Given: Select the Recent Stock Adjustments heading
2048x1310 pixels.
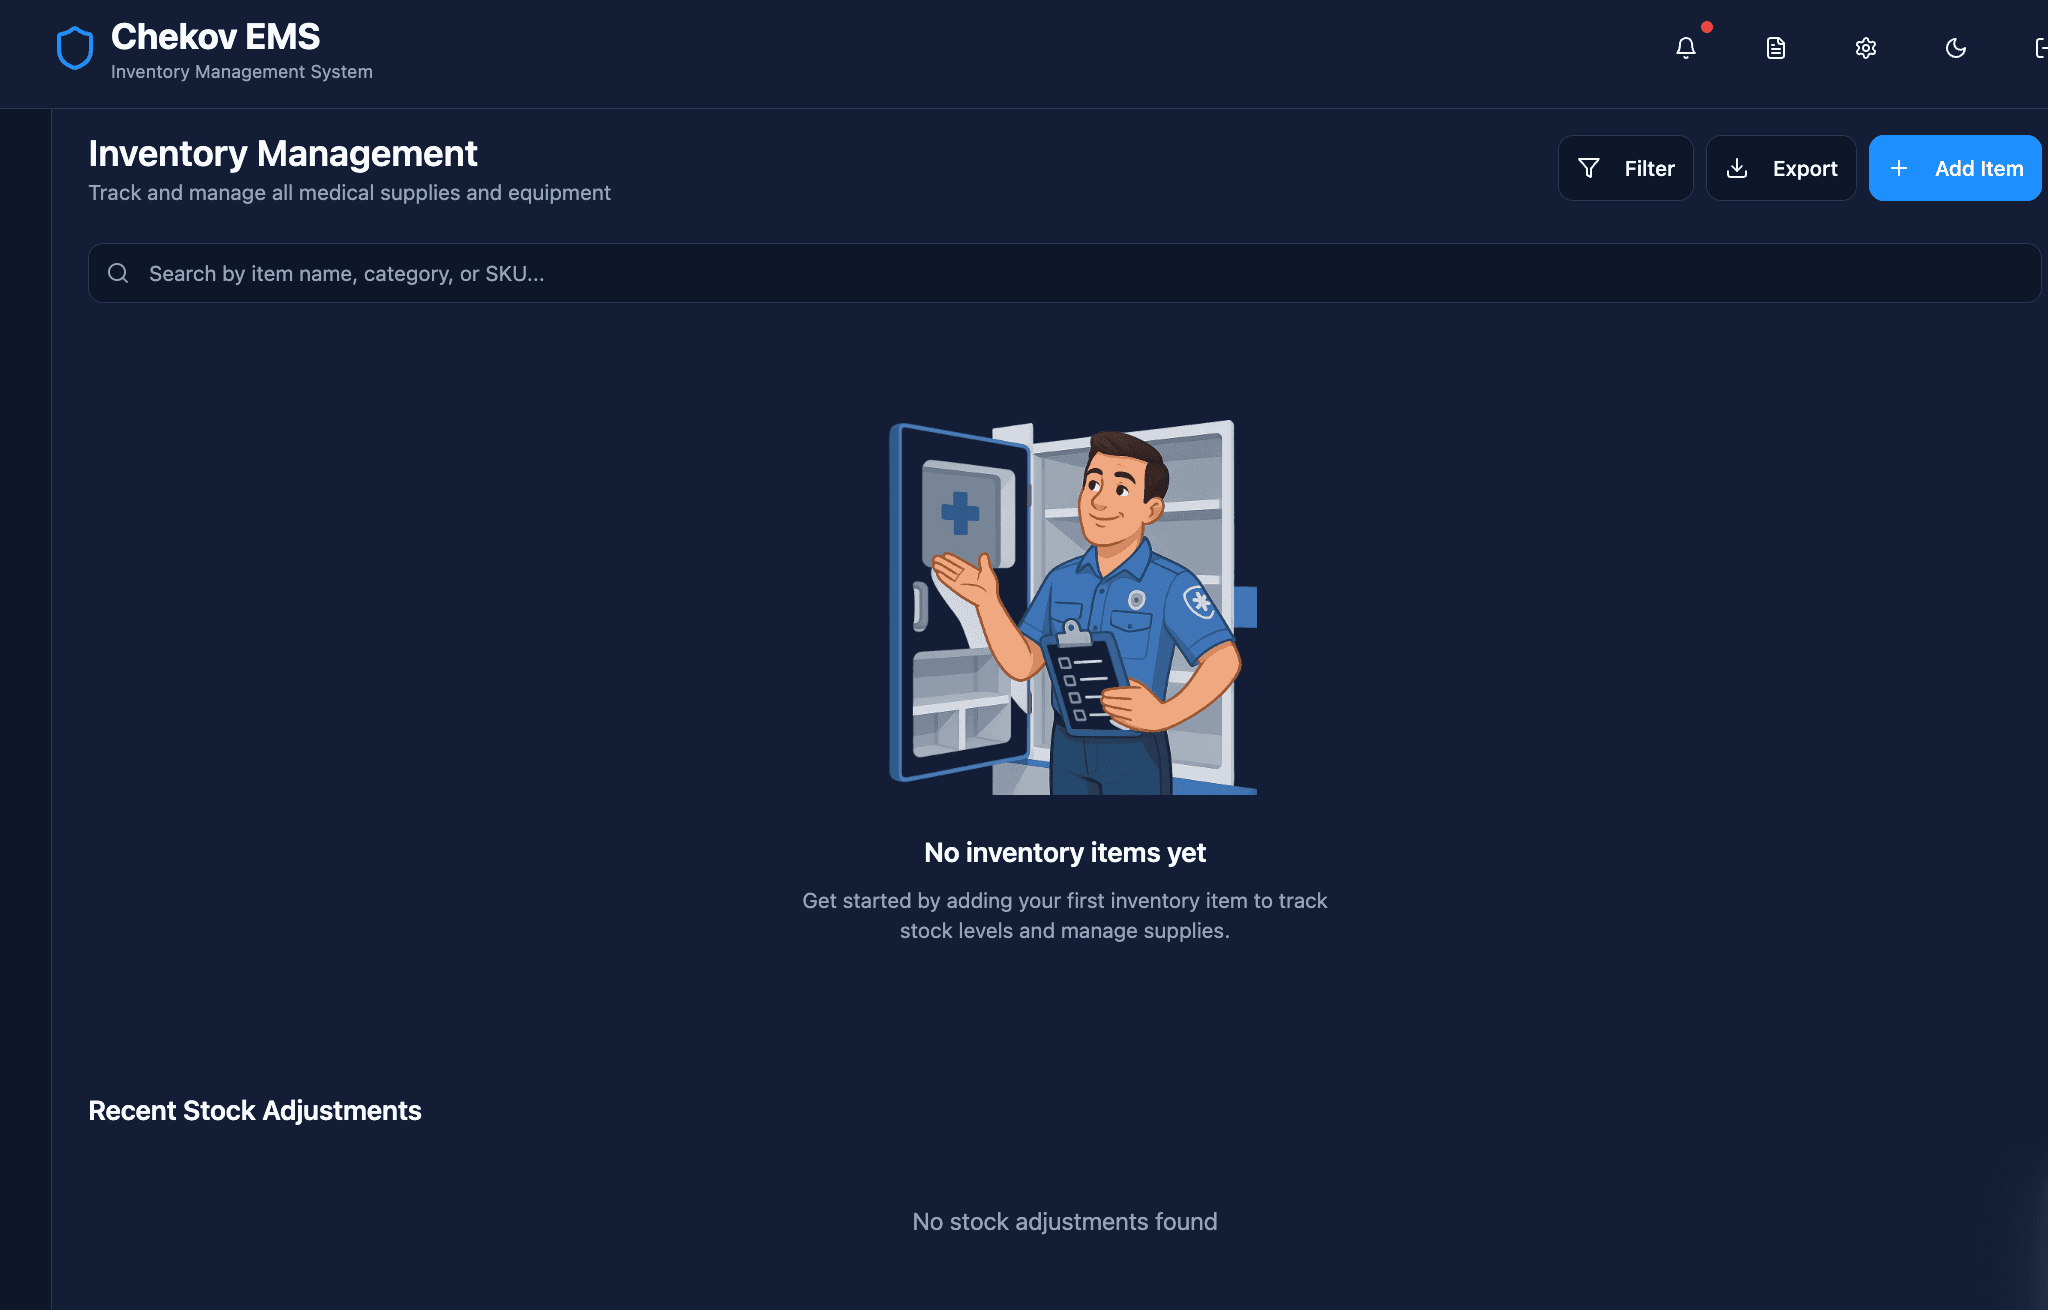Looking at the screenshot, I should tap(254, 1111).
